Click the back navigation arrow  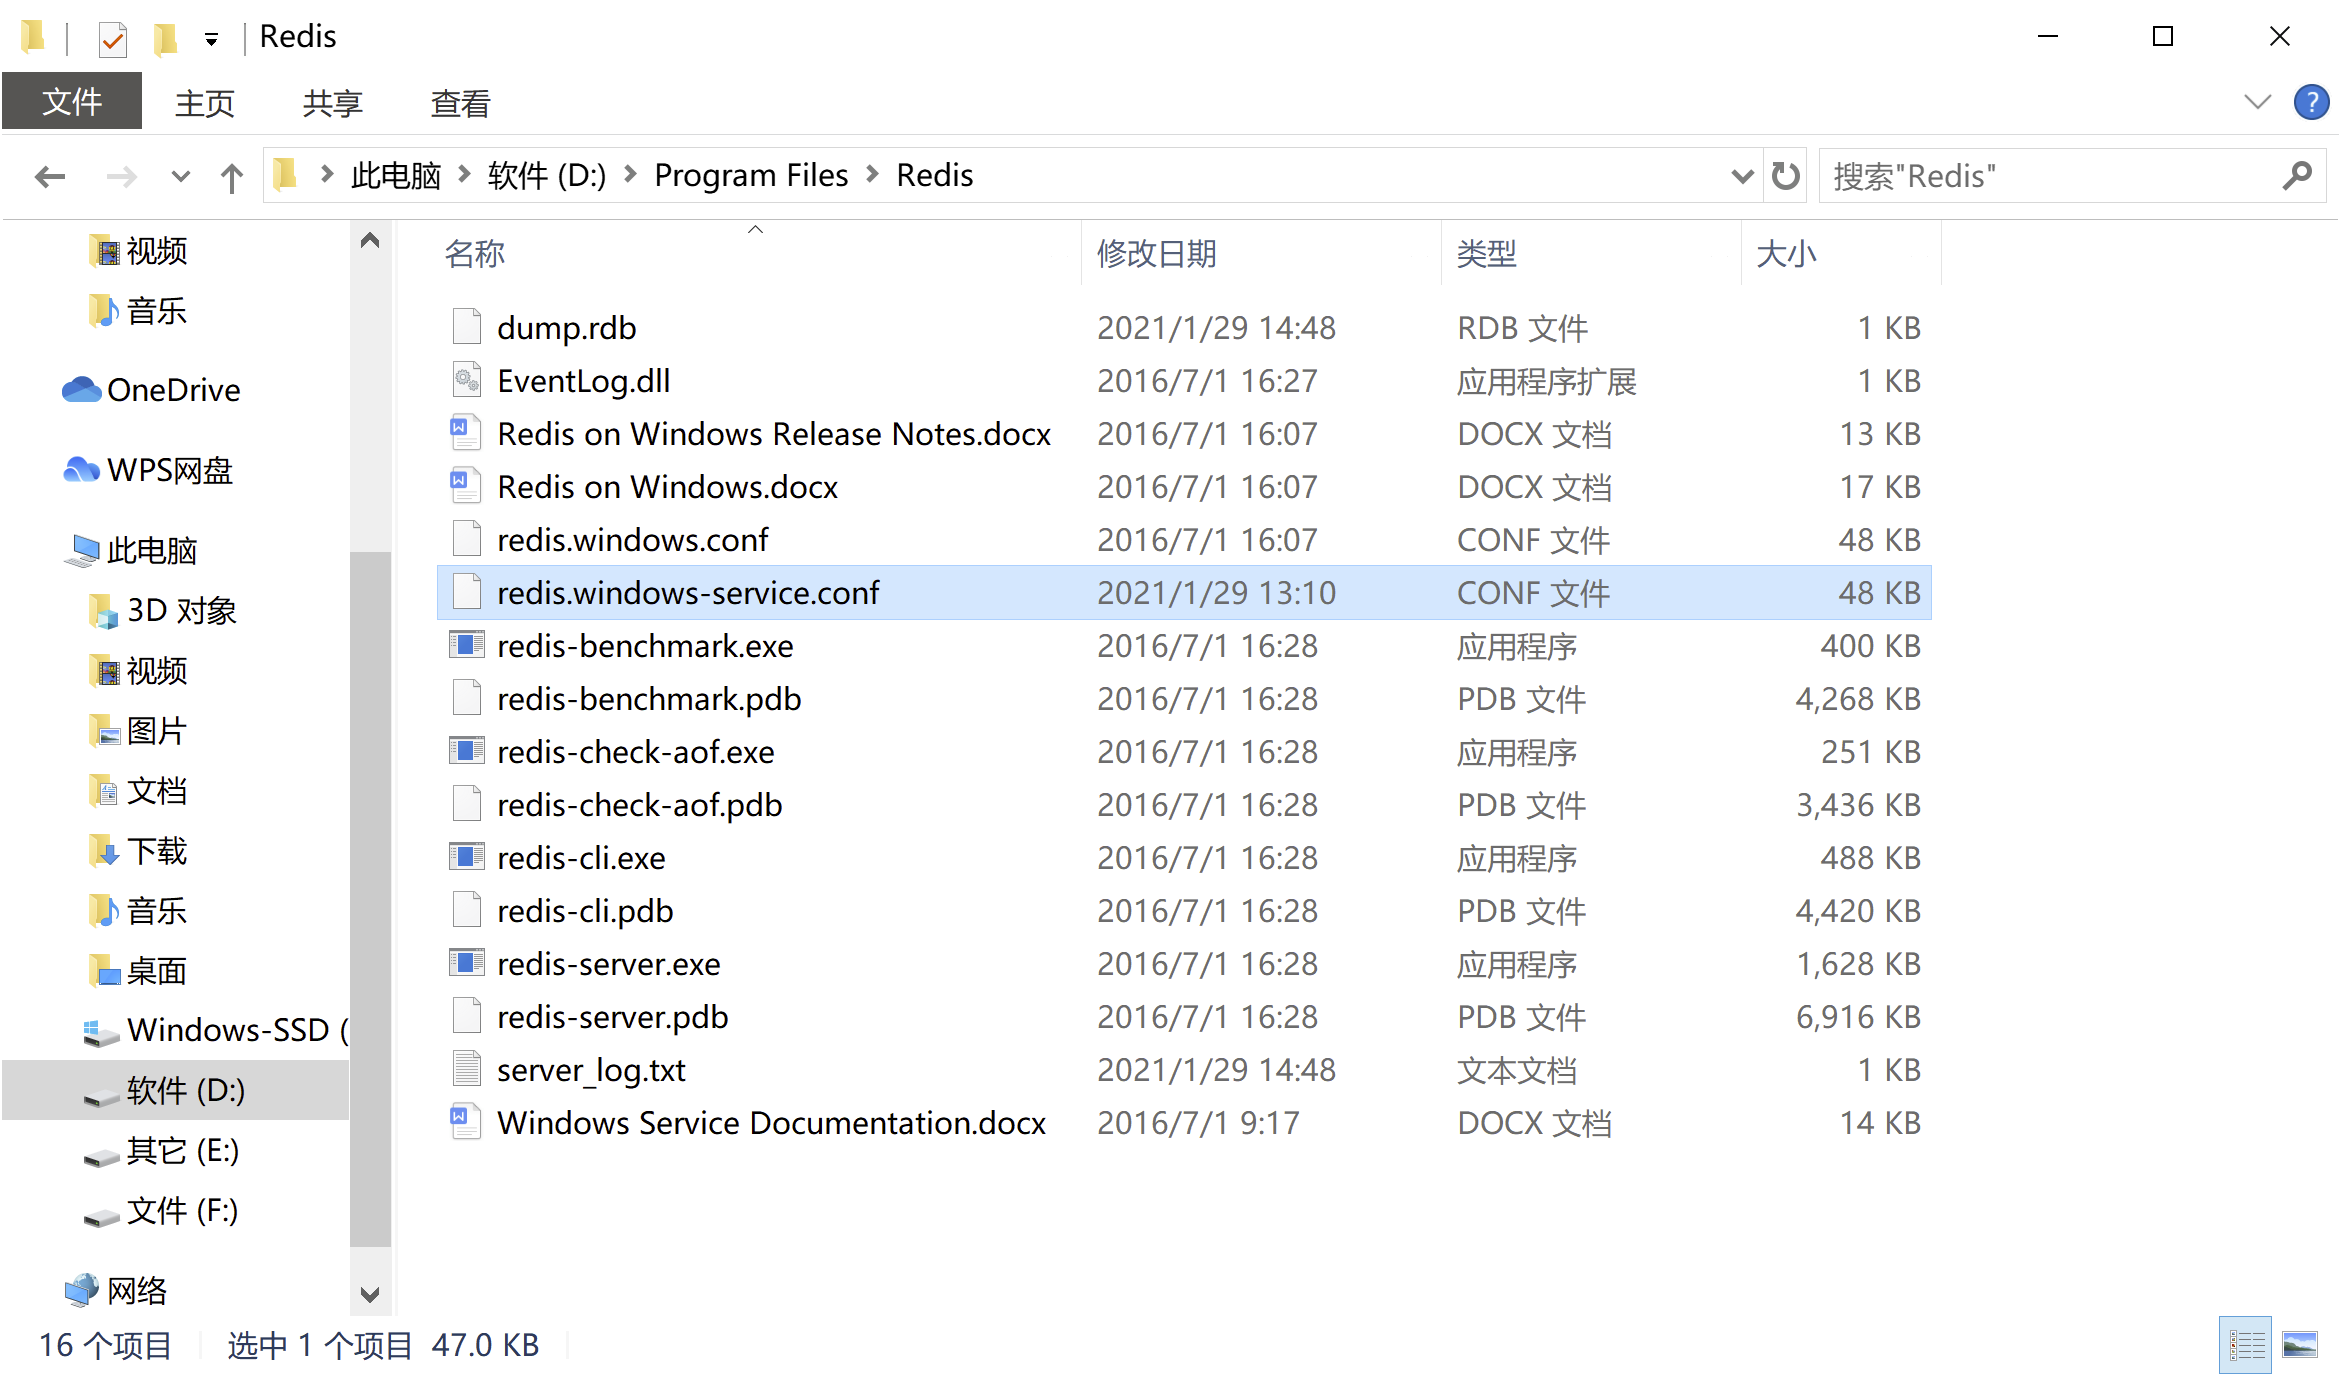pos(49,177)
